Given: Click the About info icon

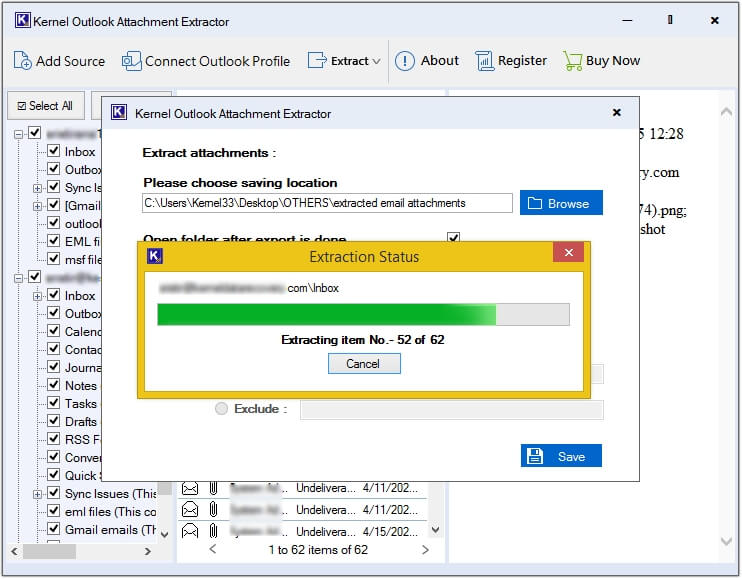Looking at the screenshot, I should [x=405, y=61].
